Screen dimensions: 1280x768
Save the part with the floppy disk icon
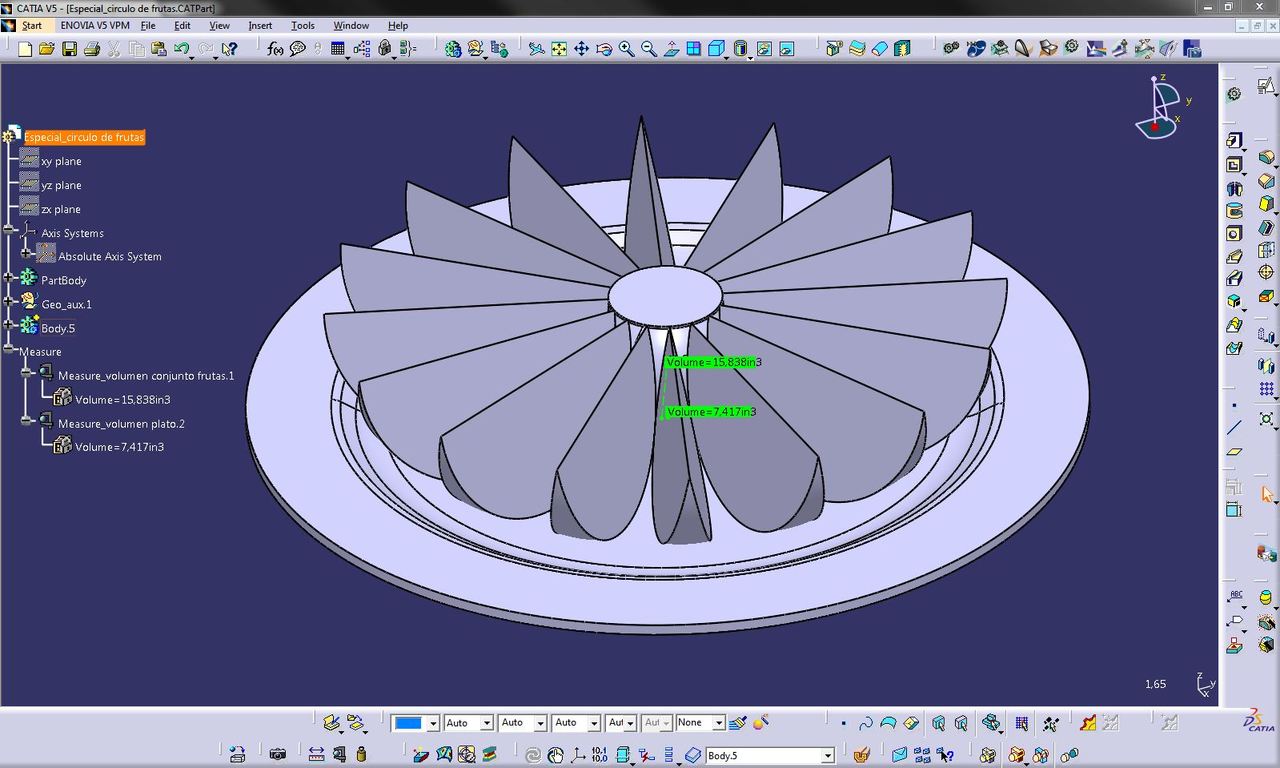(69, 48)
